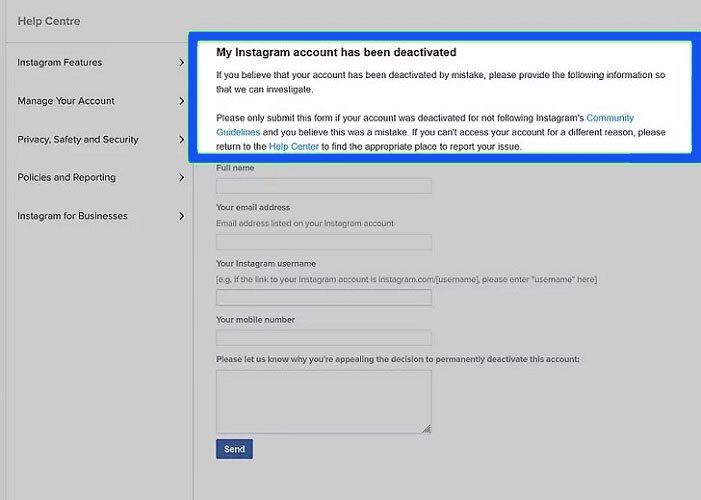Select Instagram for Businesses in the sidebar
This screenshot has height=500, width=701.
[x=72, y=216]
